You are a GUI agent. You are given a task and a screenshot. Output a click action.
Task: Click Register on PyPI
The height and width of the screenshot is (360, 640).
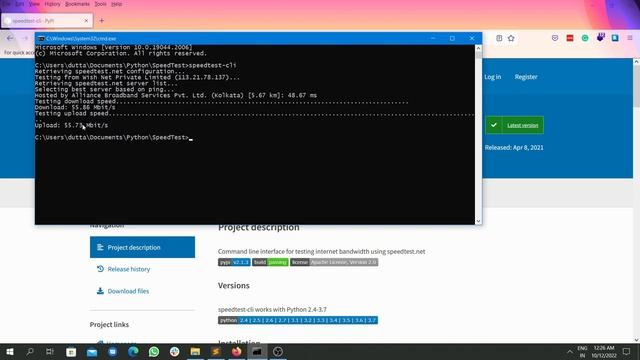pyautogui.click(x=526, y=77)
